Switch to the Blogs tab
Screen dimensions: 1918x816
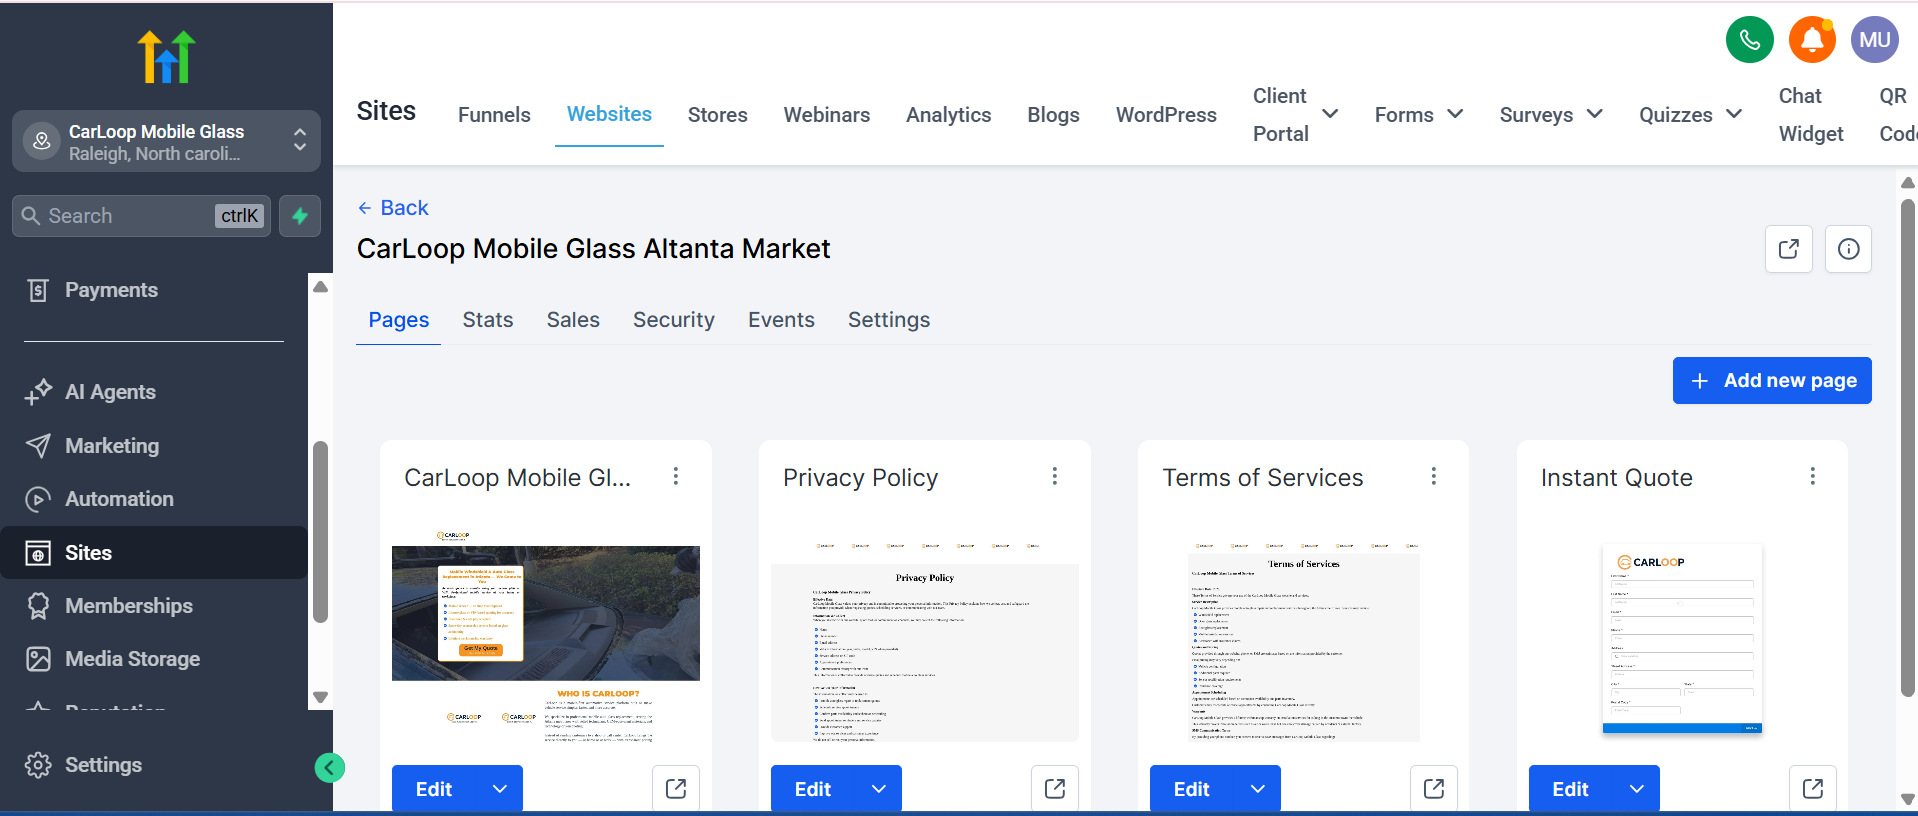click(1053, 115)
